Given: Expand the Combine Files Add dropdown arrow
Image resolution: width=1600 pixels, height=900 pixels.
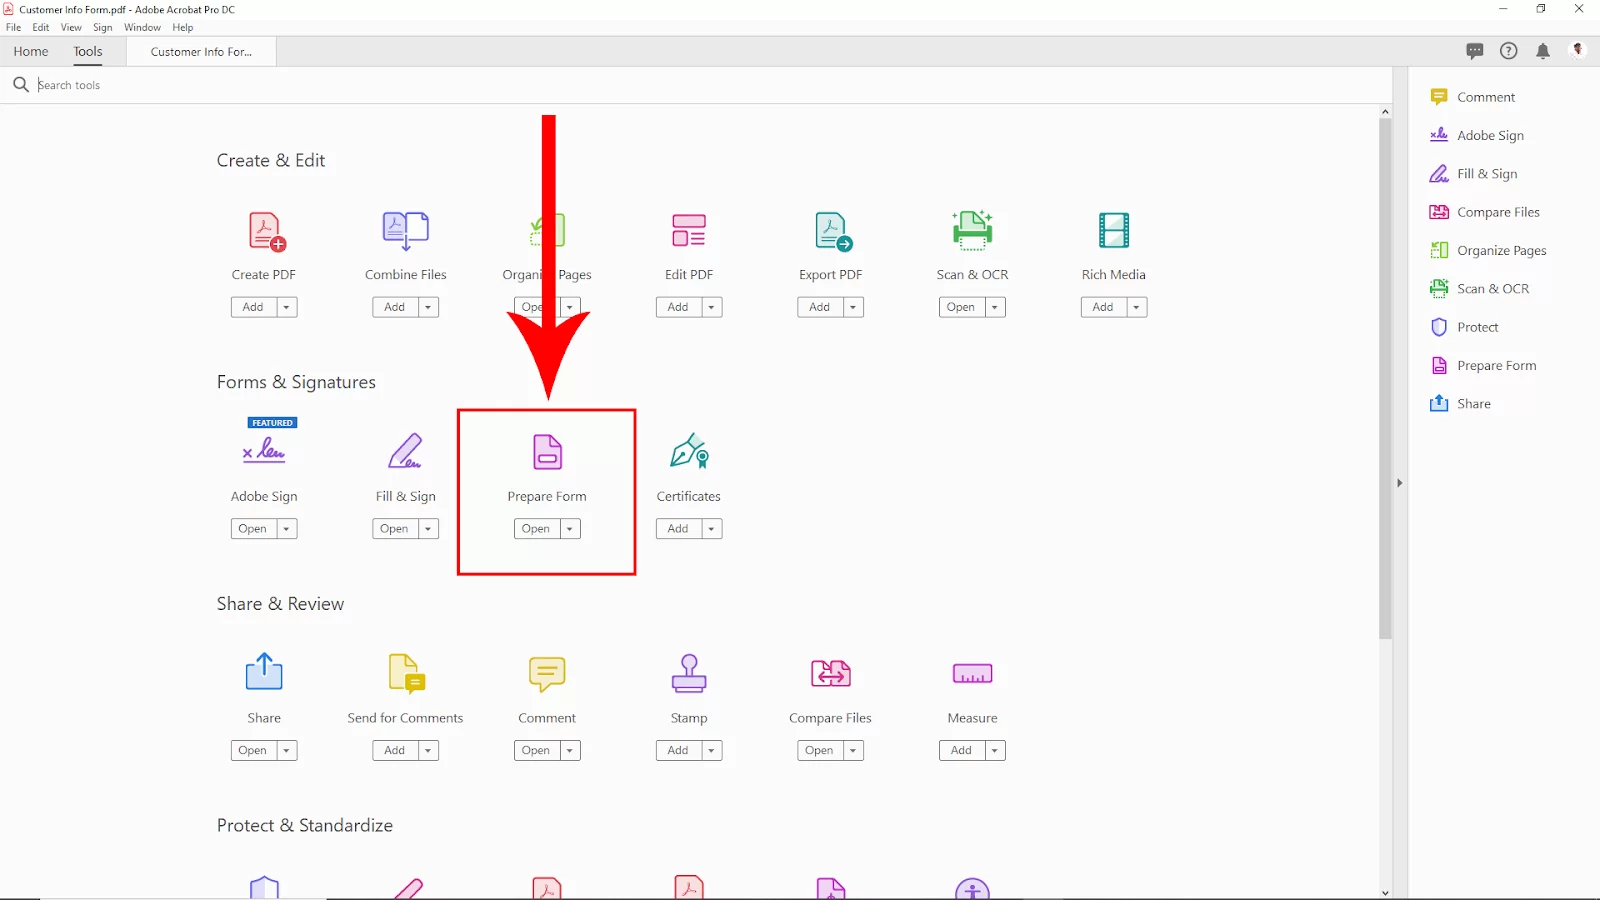Looking at the screenshot, I should click(428, 307).
